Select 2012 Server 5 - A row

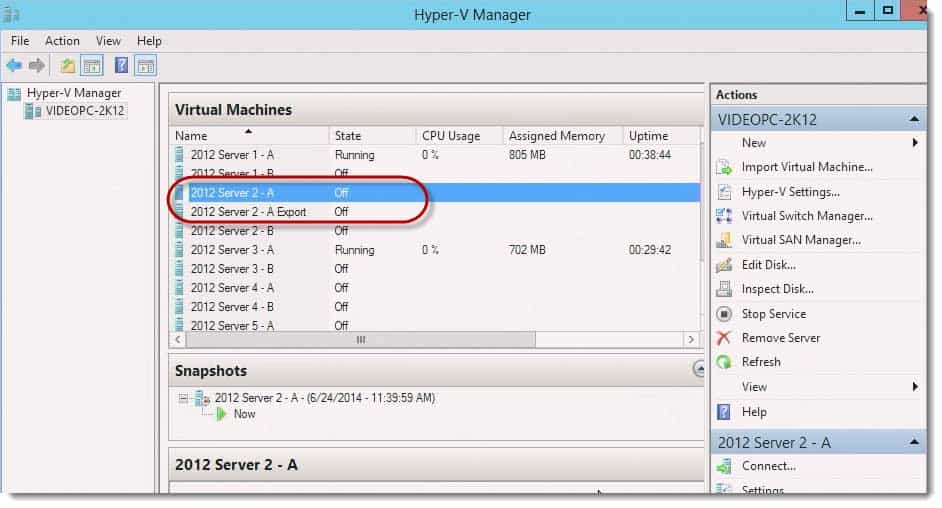coord(436,325)
